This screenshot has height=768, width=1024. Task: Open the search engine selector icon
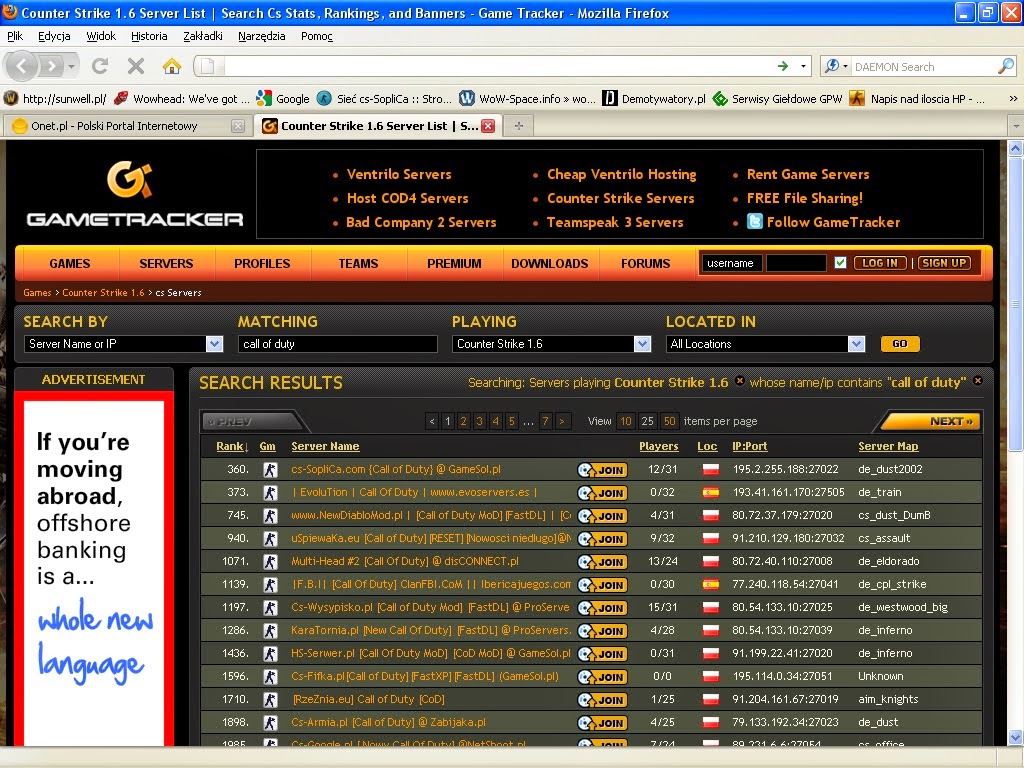click(836, 66)
